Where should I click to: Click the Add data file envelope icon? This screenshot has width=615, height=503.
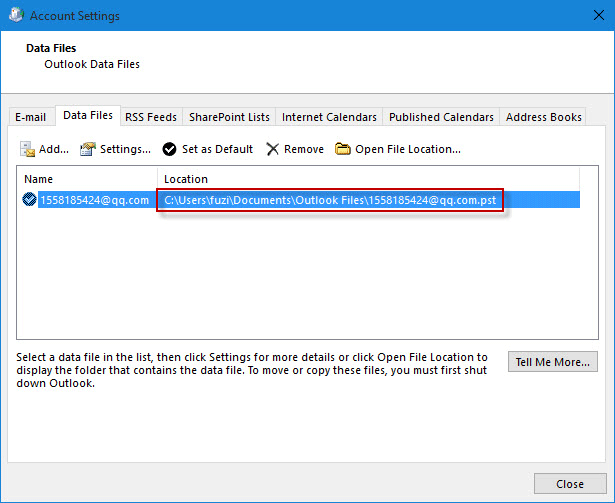click(27, 149)
